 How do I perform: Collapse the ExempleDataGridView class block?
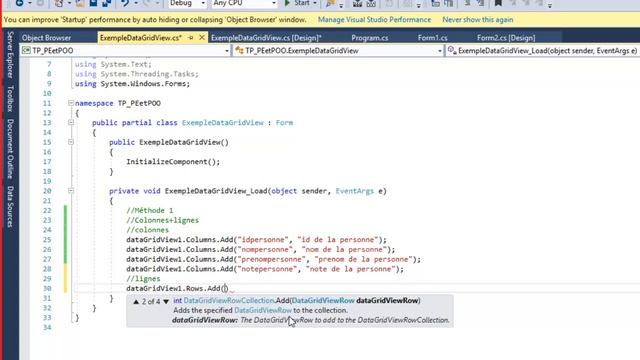click(71, 122)
